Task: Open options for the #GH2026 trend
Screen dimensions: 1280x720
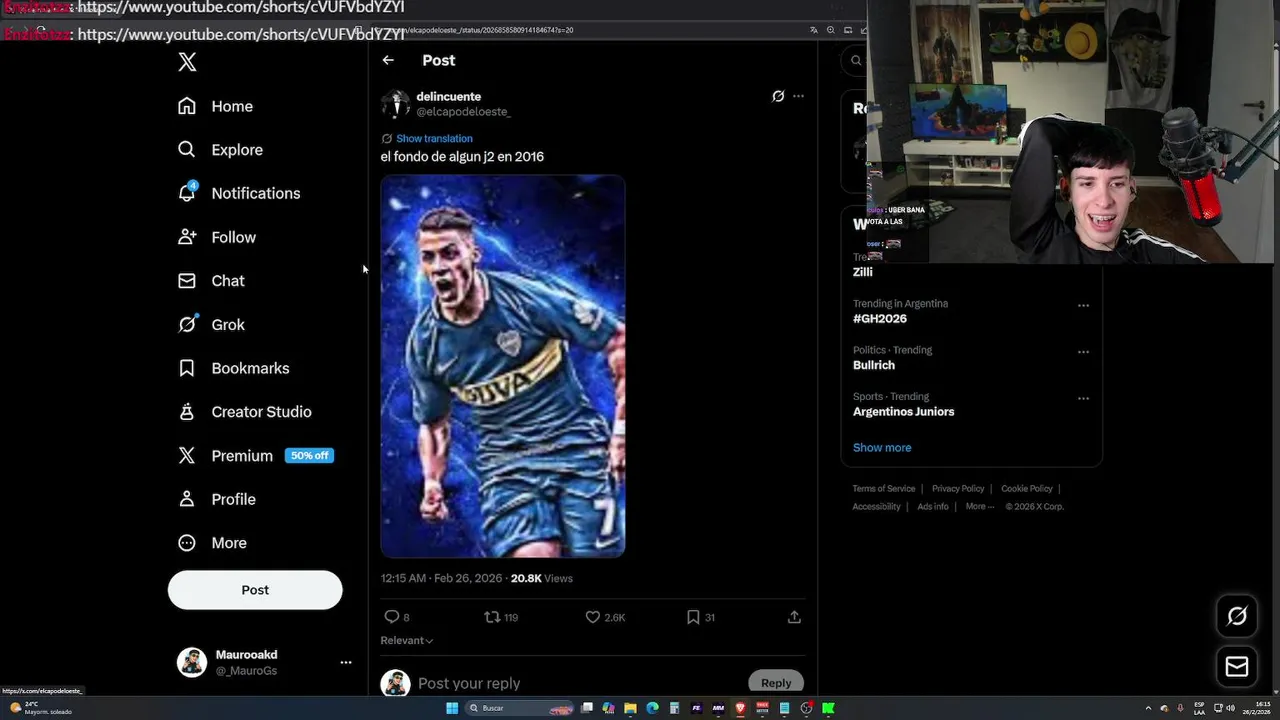Action: 1083,306
